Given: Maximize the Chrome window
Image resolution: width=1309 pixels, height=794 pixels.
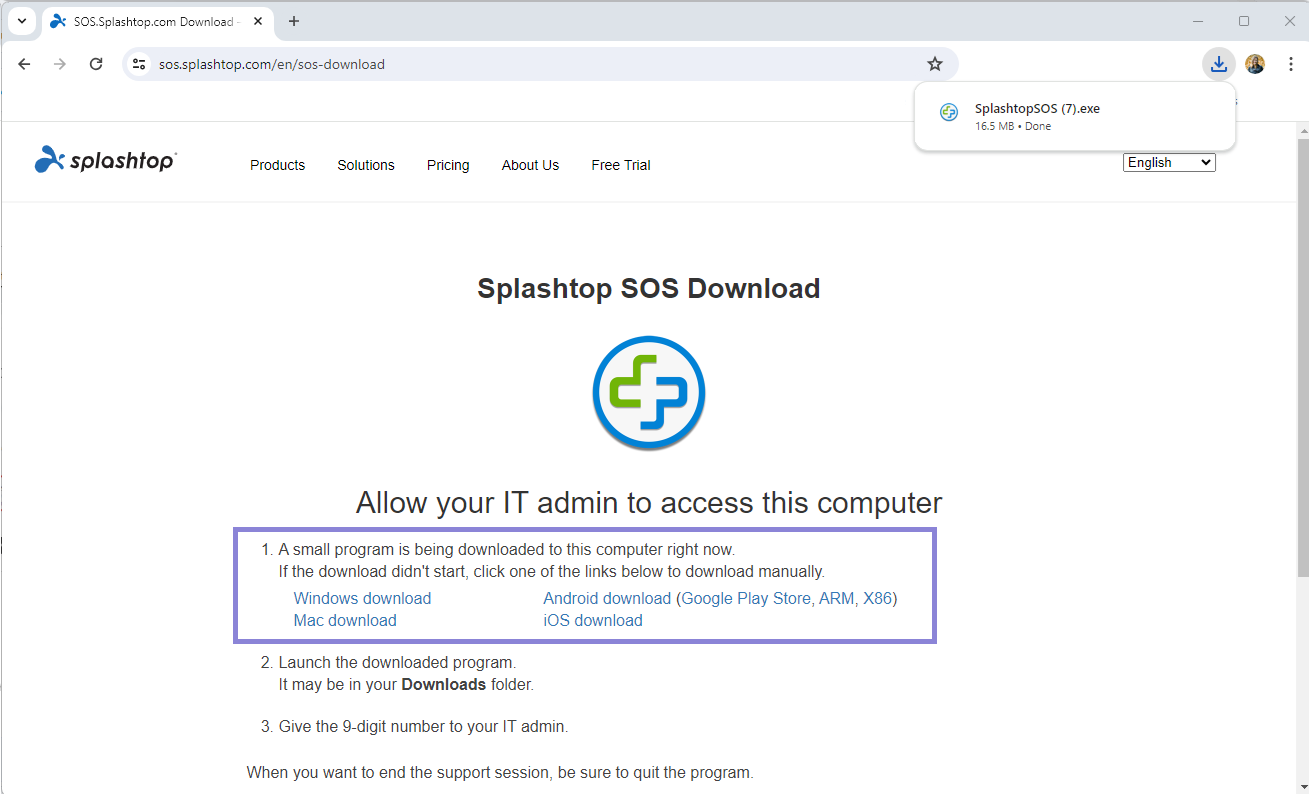Looking at the screenshot, I should click(1244, 21).
